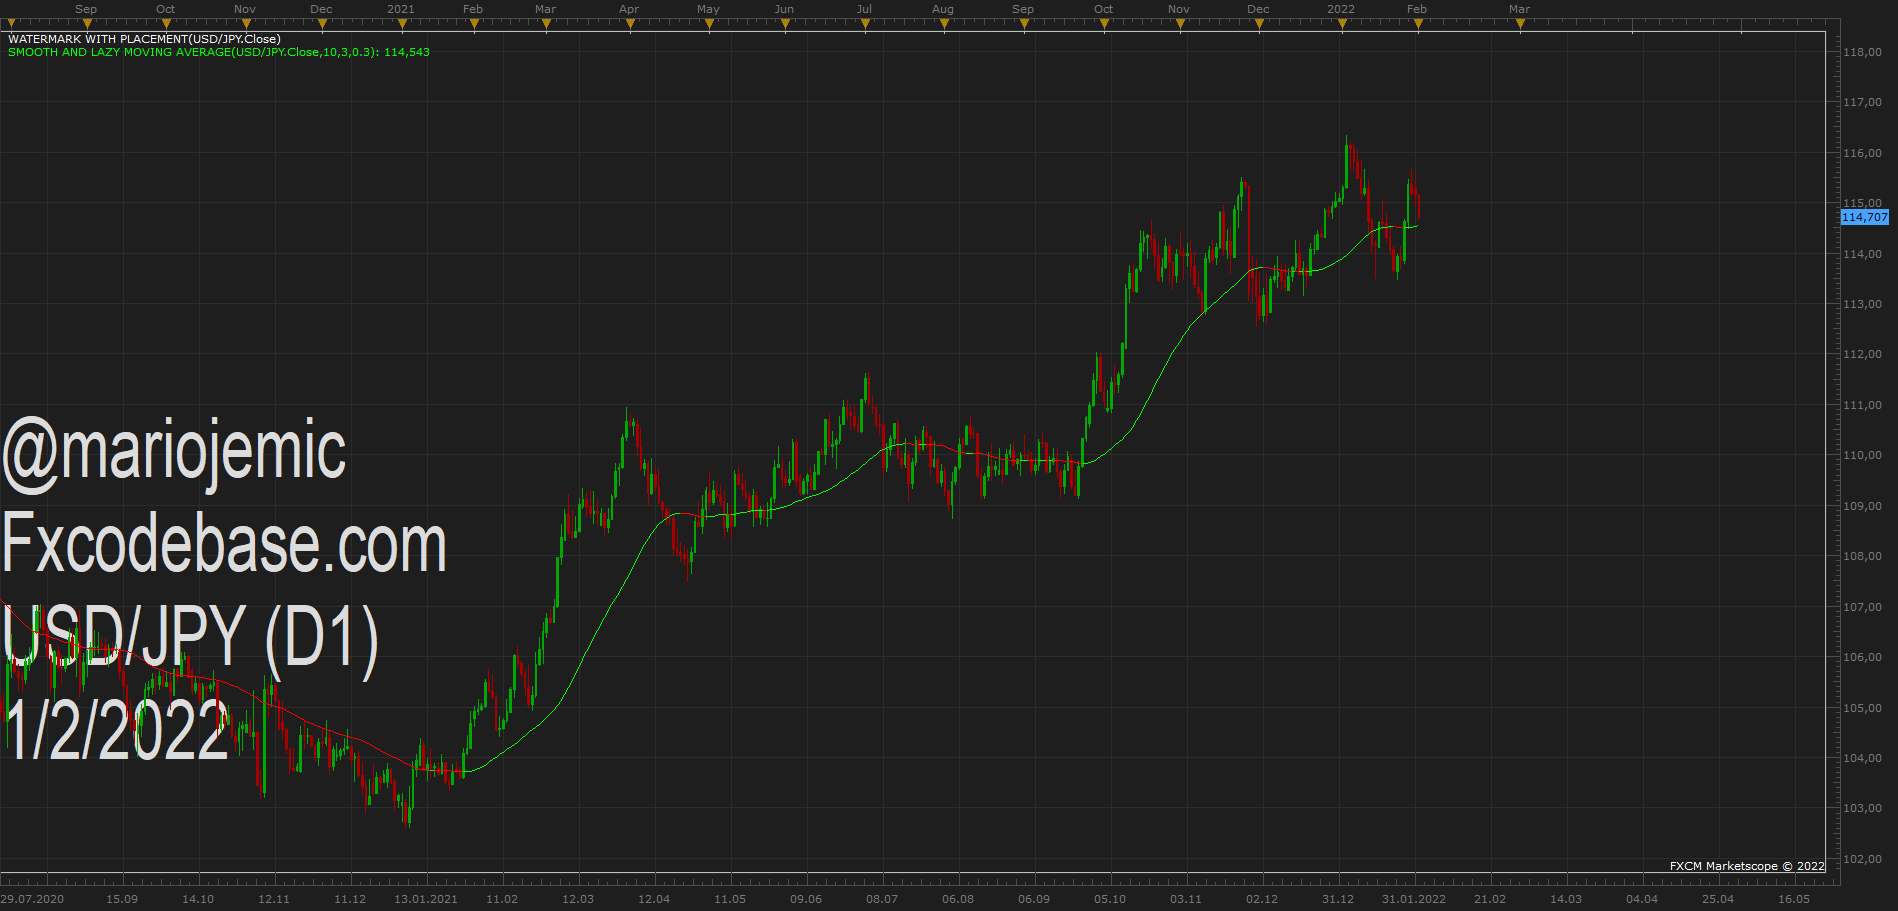Click the 111,00 price axis label

pos(1863,405)
